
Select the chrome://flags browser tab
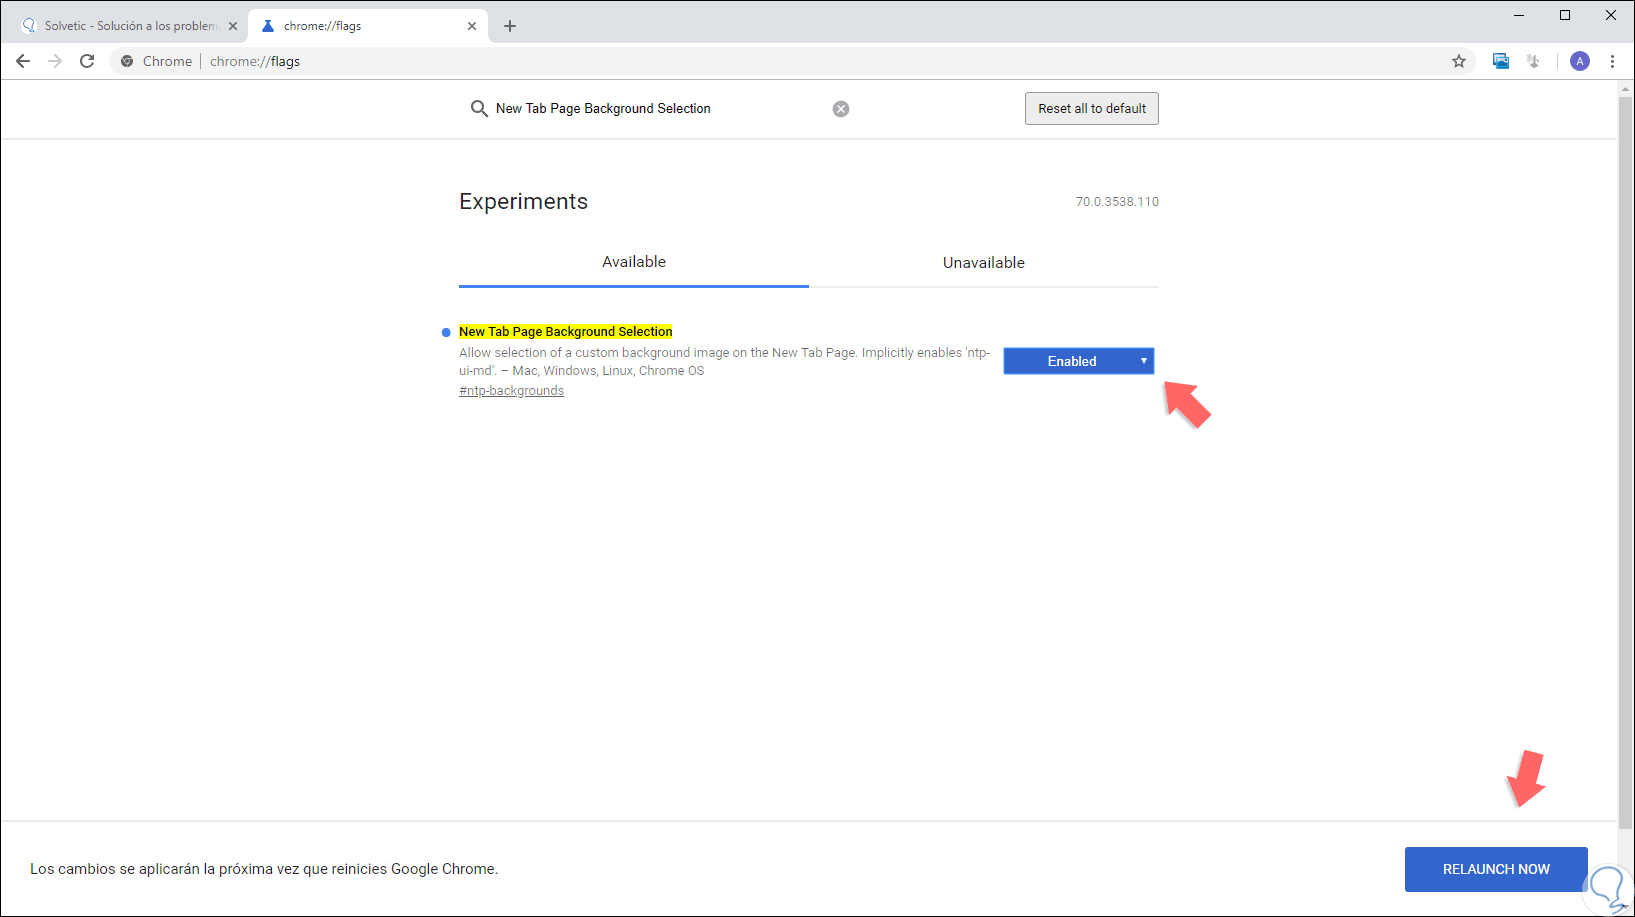tap(368, 26)
